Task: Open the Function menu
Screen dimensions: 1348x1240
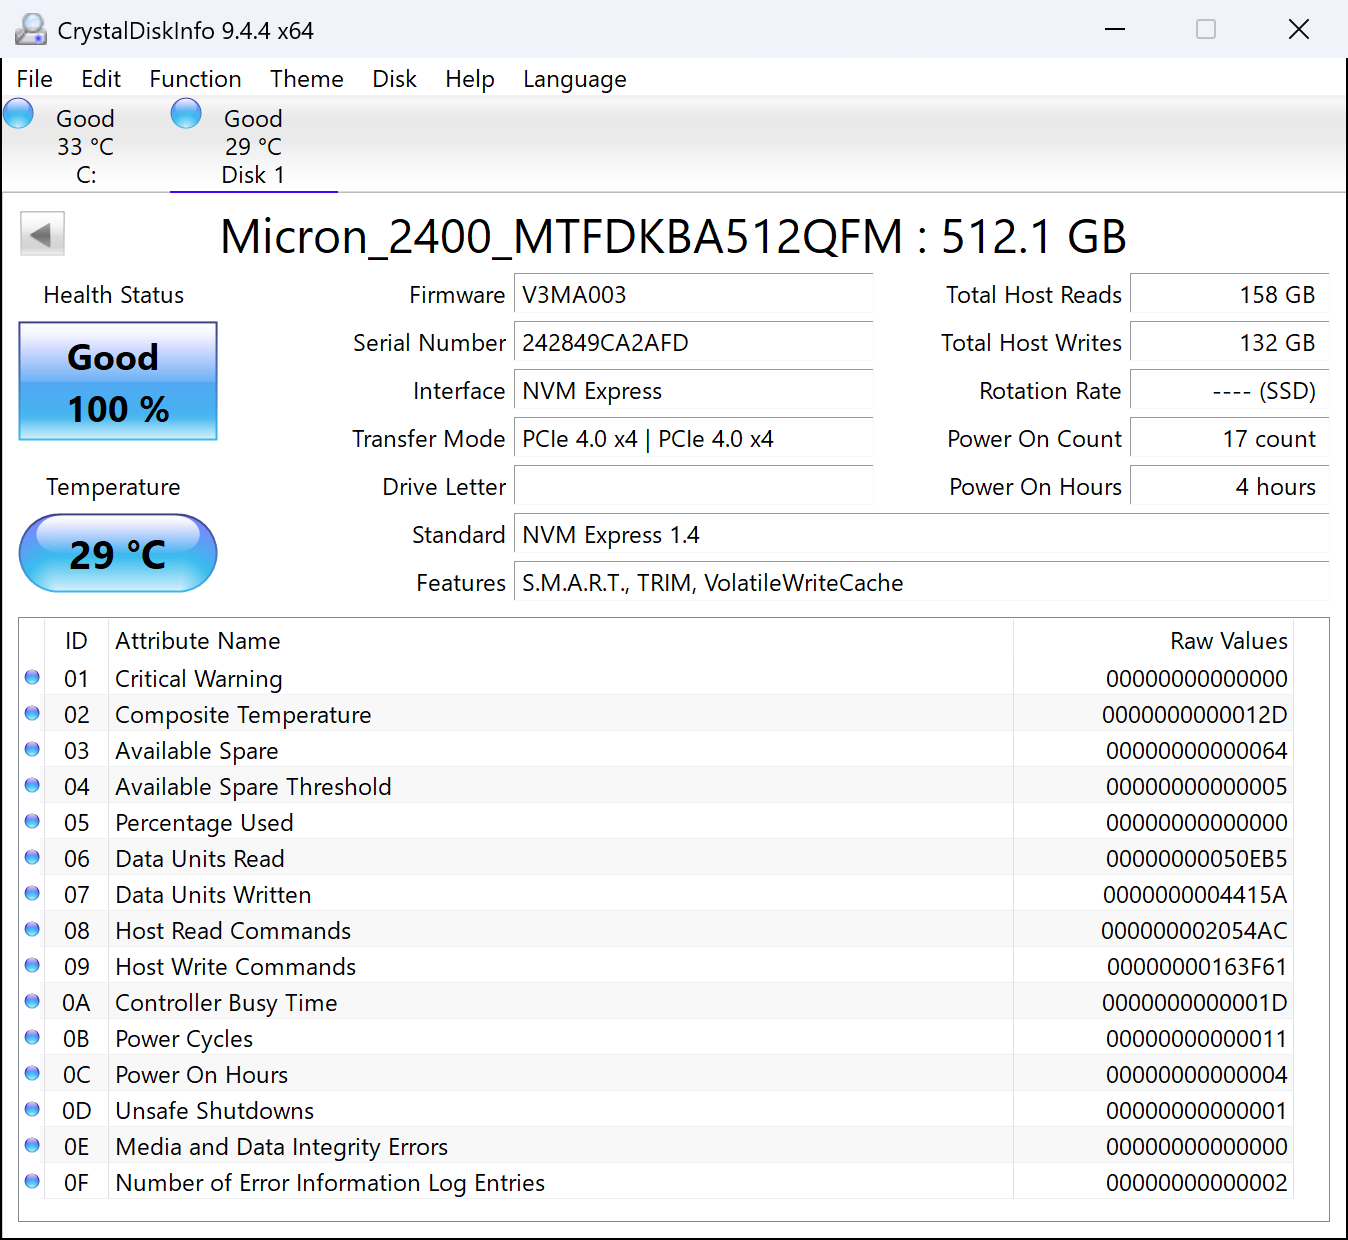Action: (x=195, y=79)
